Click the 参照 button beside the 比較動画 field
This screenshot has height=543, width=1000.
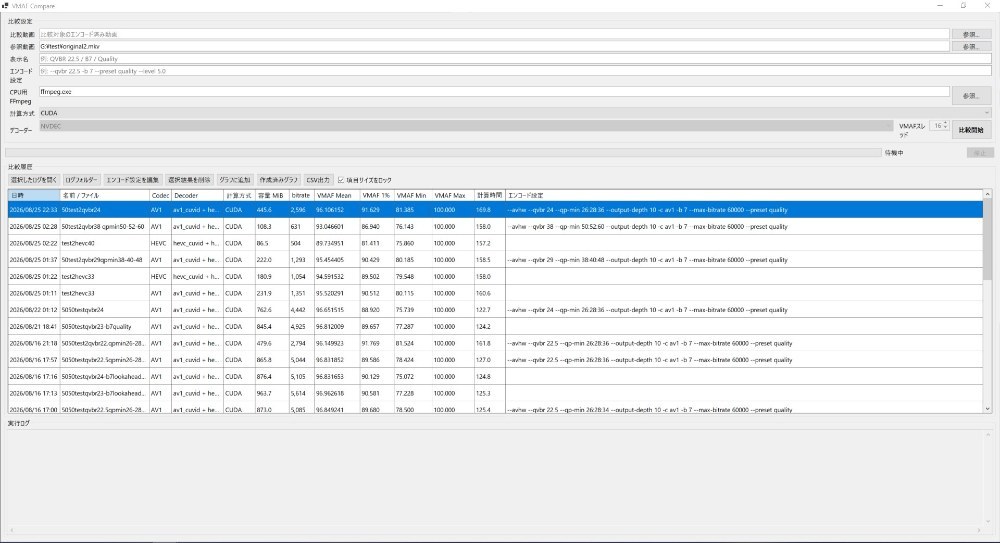(x=971, y=34)
